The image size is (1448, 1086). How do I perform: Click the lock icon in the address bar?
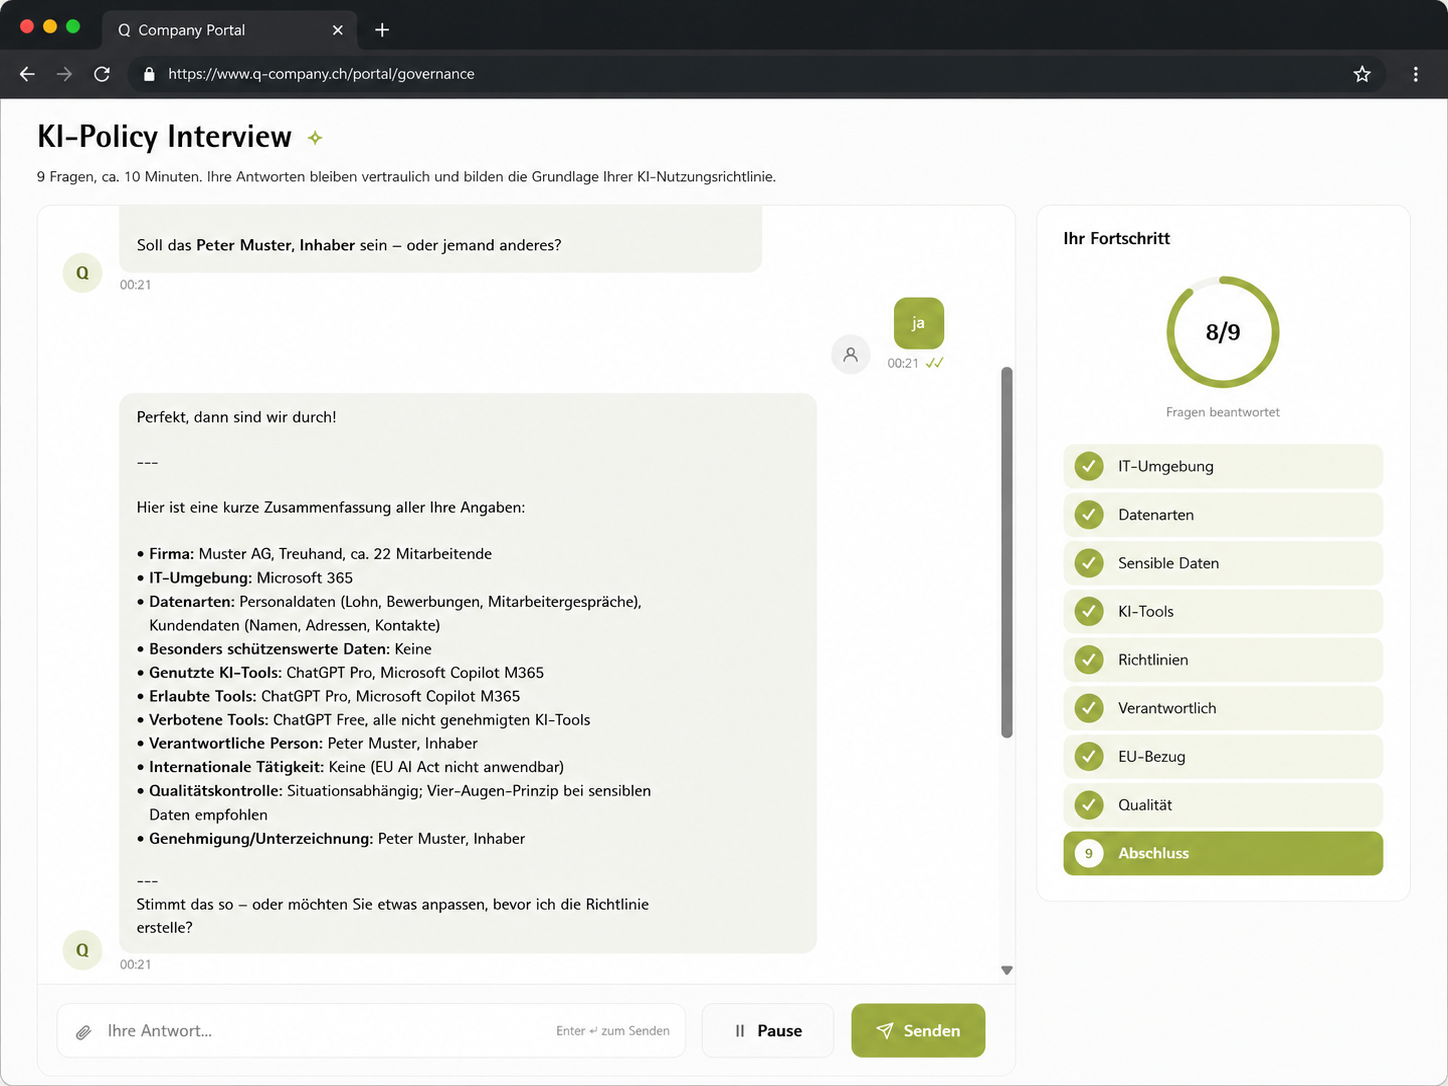149,74
